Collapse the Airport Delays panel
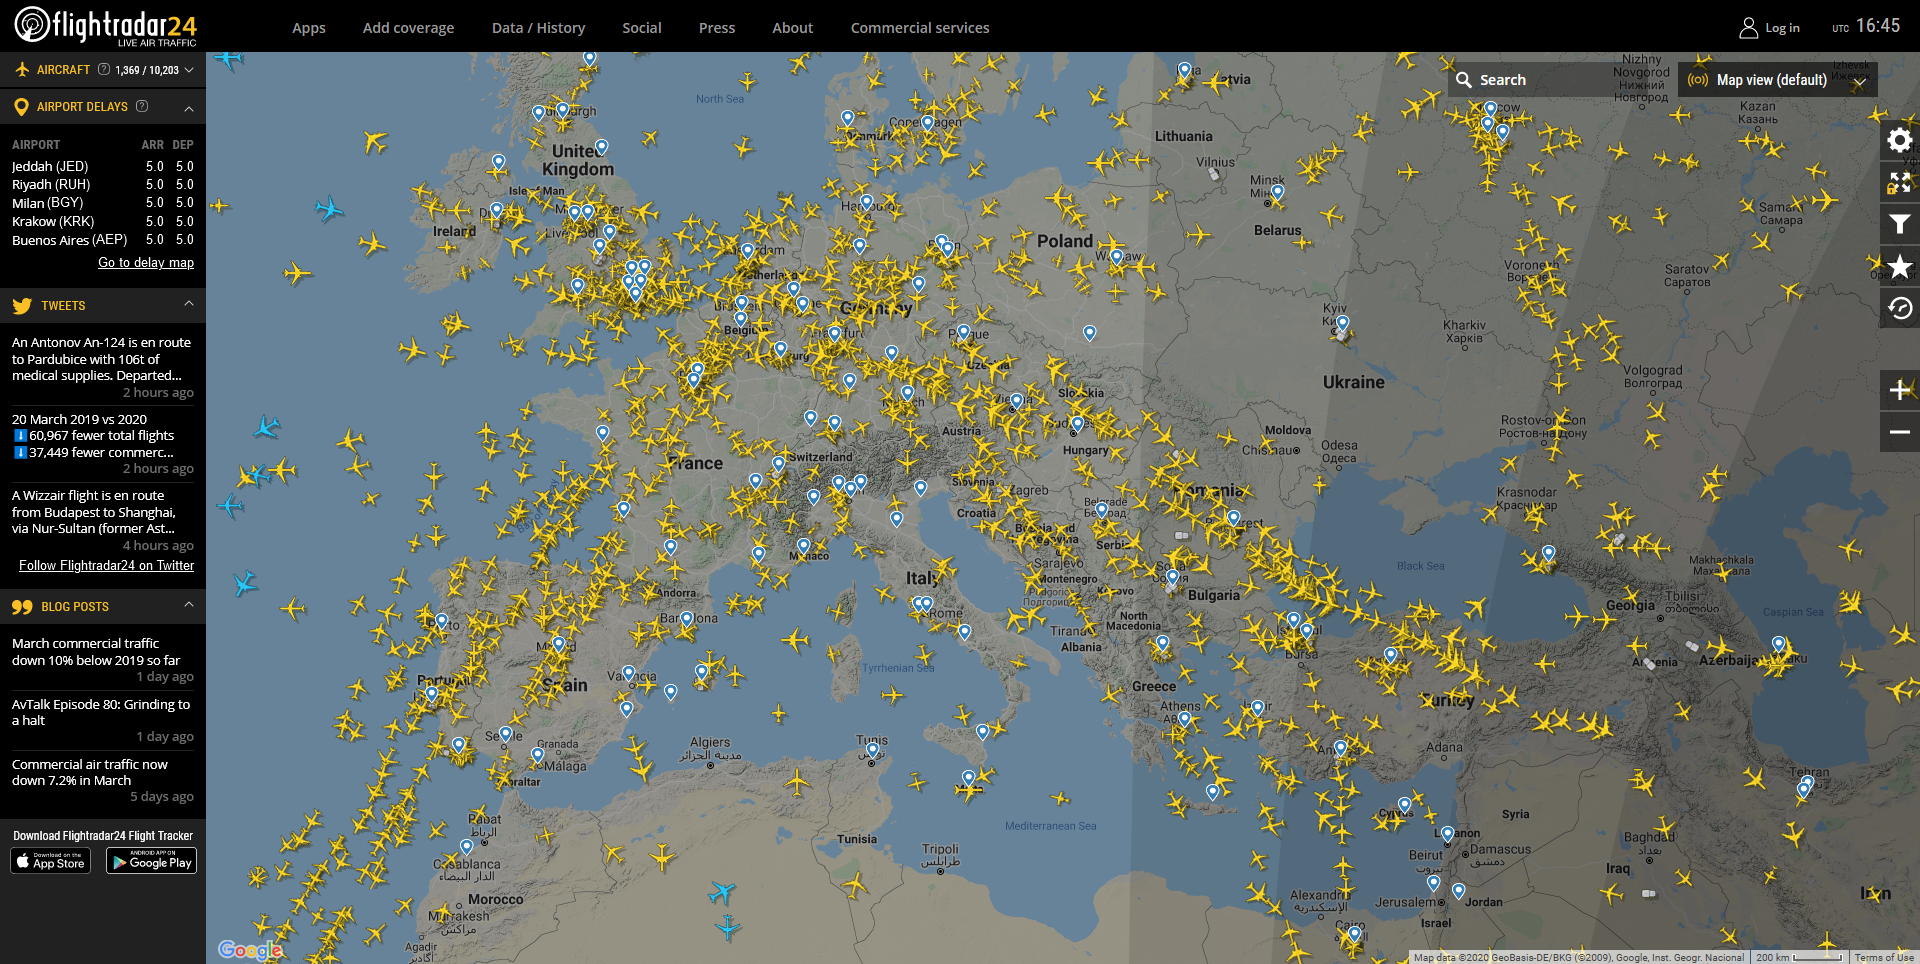Viewport: 1920px width, 964px height. coord(189,107)
